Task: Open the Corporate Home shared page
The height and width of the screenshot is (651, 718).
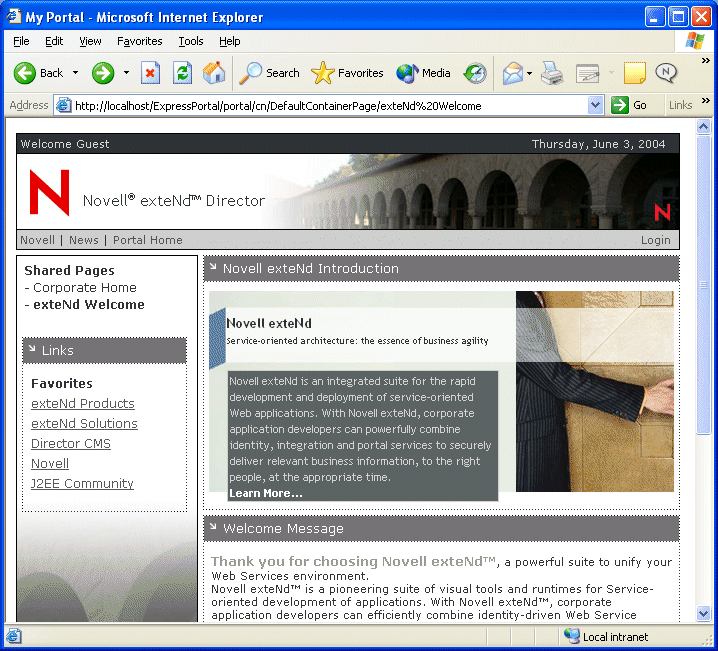Action: click(85, 288)
